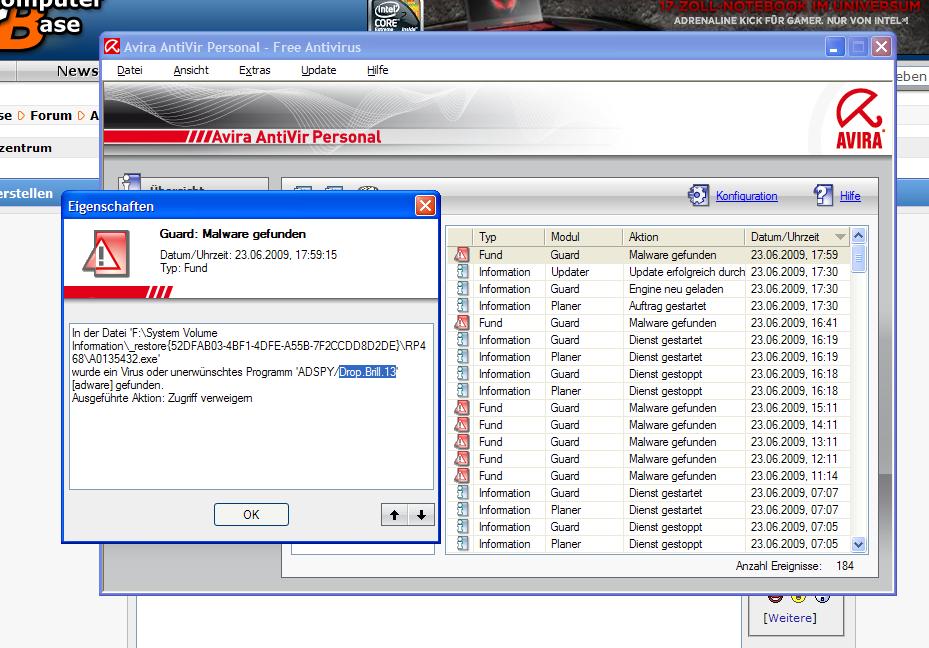The image size is (929, 648).
Task: Close the Avira AntiVir Personal window
Action: pos(882,47)
